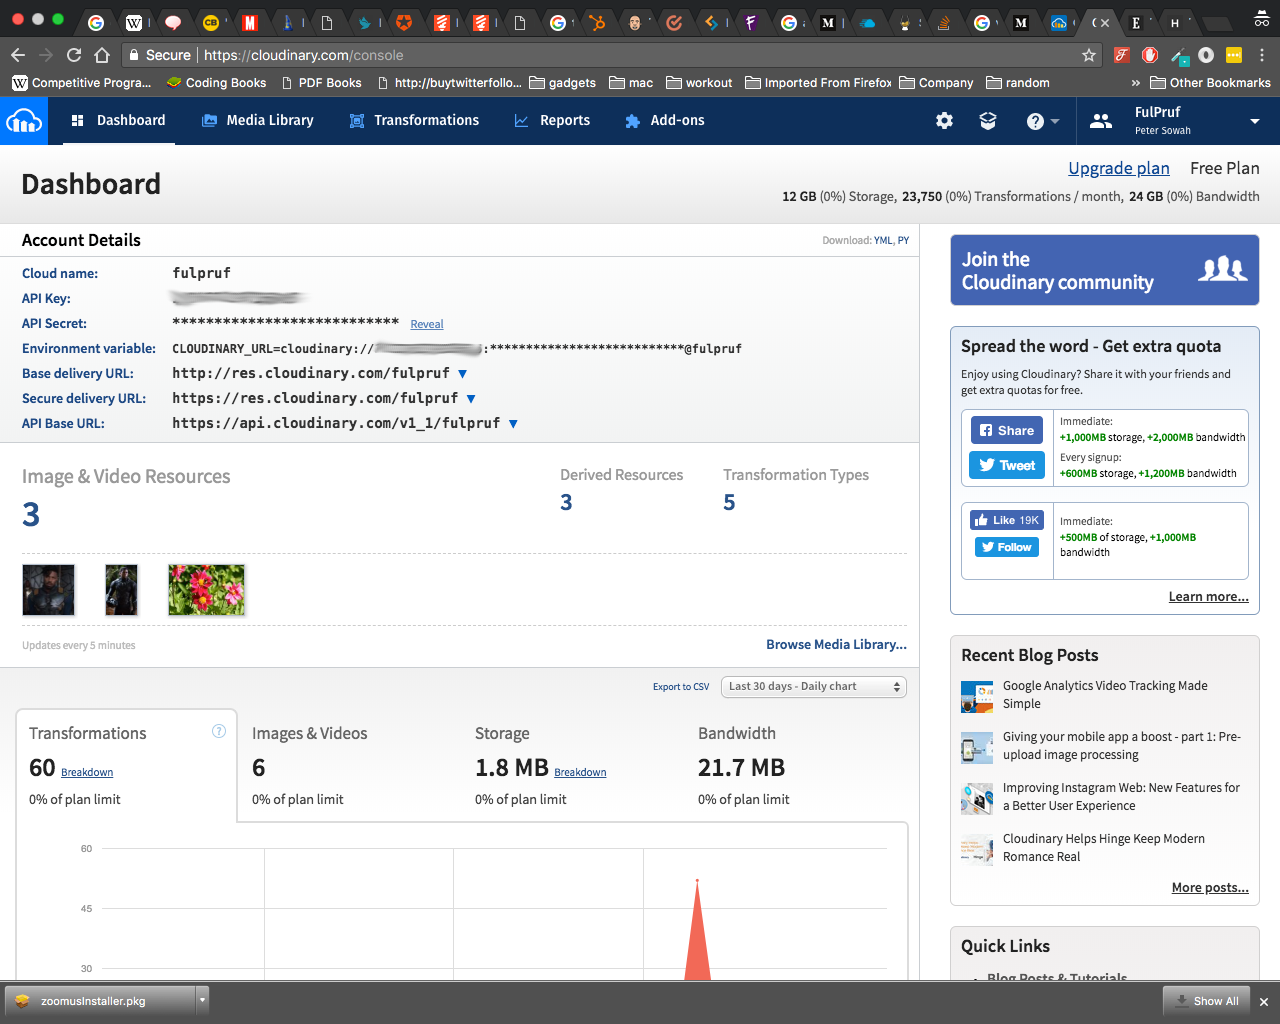This screenshot has height=1024, width=1280.
Task: Open the red flowers thumbnail
Action: point(206,590)
